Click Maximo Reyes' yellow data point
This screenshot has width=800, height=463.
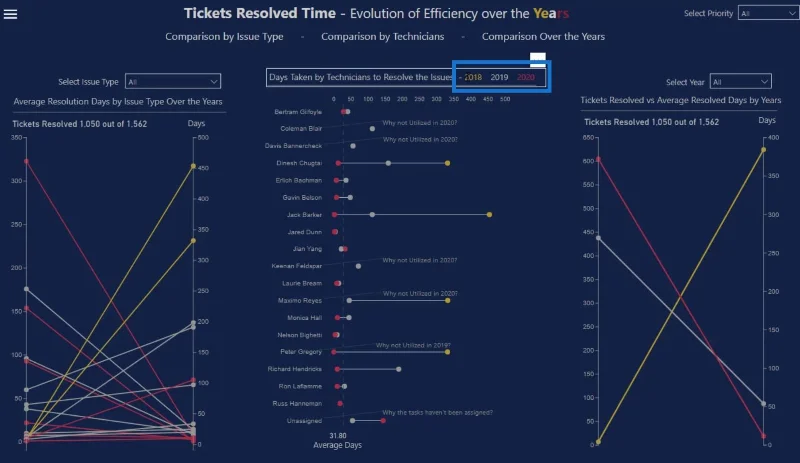coord(447,301)
